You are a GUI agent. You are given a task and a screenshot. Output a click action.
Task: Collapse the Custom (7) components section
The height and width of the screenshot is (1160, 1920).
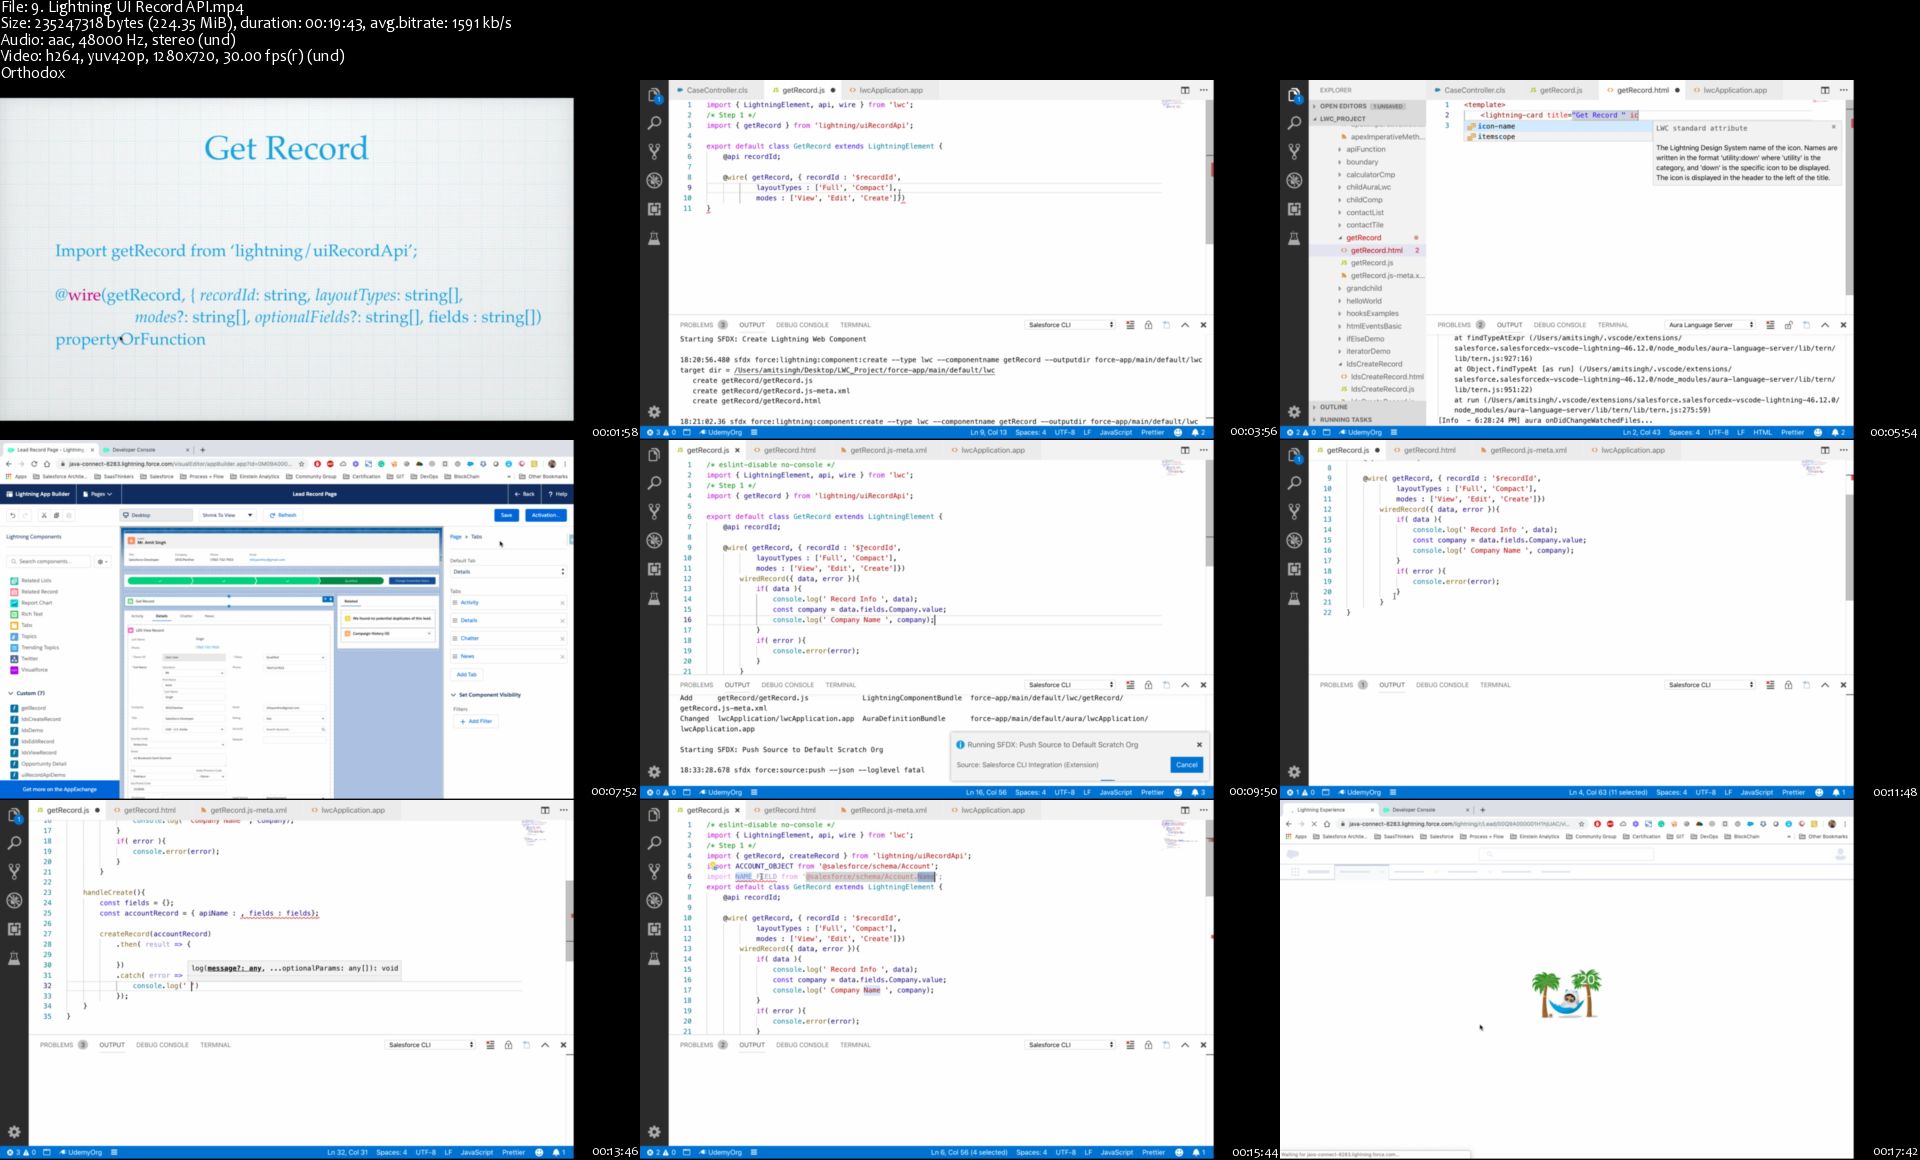point(27,693)
